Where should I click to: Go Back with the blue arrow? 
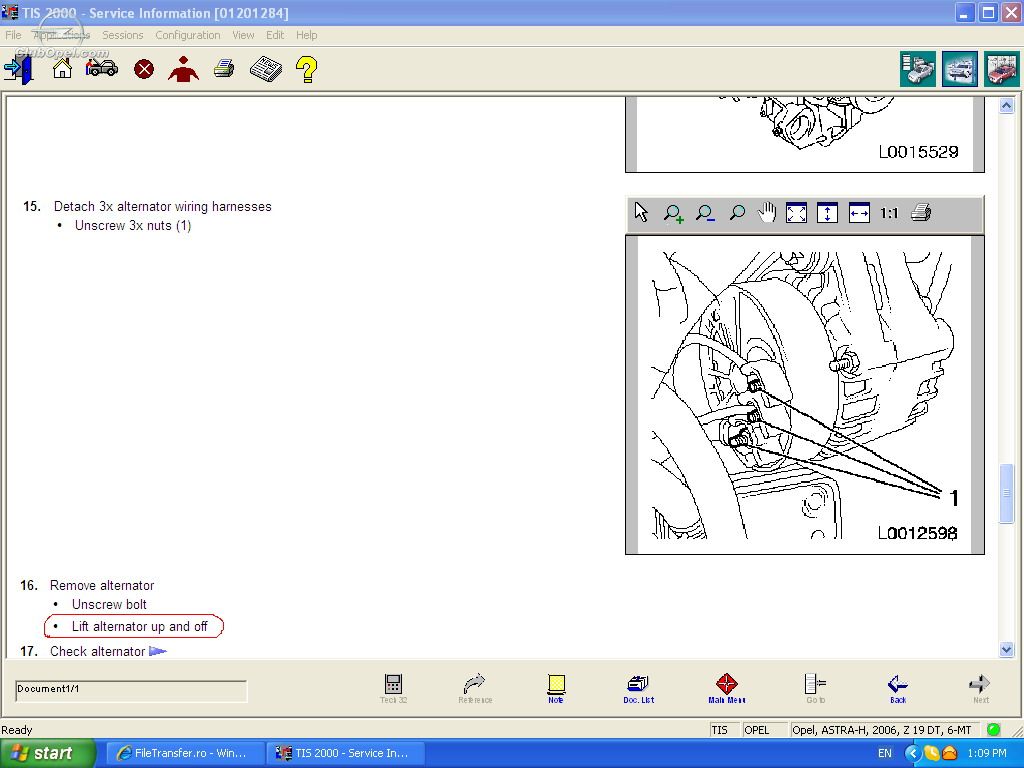(x=898, y=688)
